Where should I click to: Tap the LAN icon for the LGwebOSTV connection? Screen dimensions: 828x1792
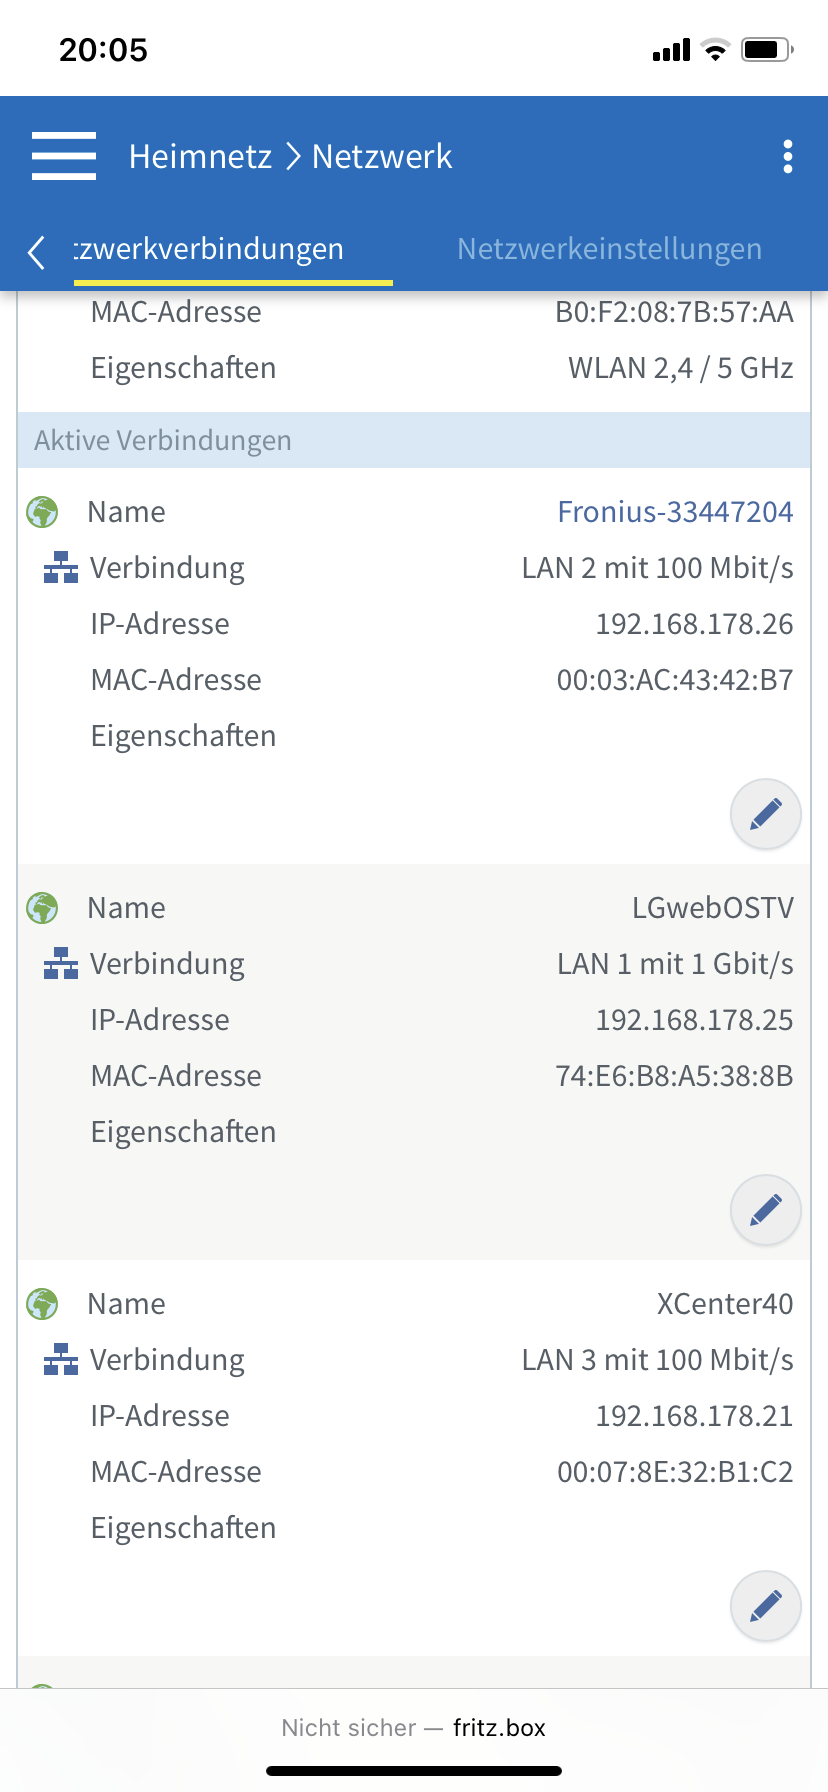[x=61, y=964]
